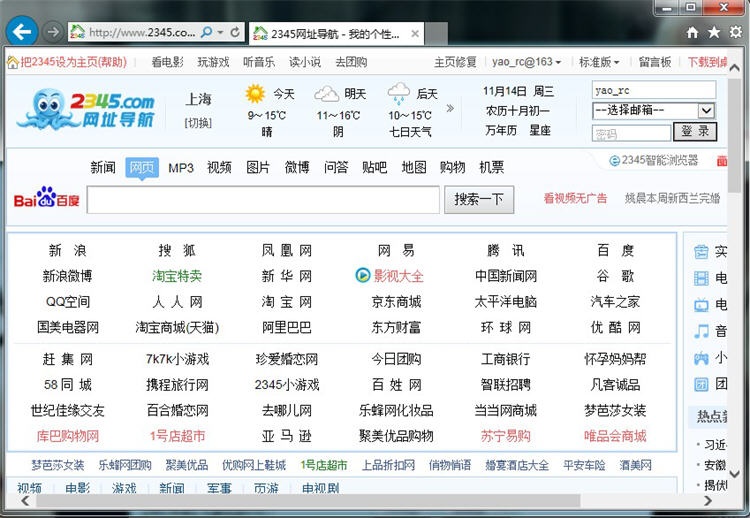The image size is (750, 518).
Task: Open the browser home icon
Action: (x=692, y=33)
